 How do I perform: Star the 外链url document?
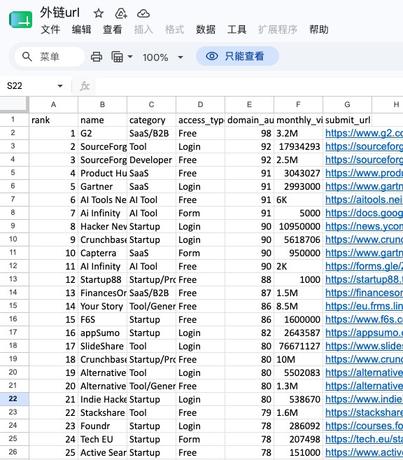[98, 14]
